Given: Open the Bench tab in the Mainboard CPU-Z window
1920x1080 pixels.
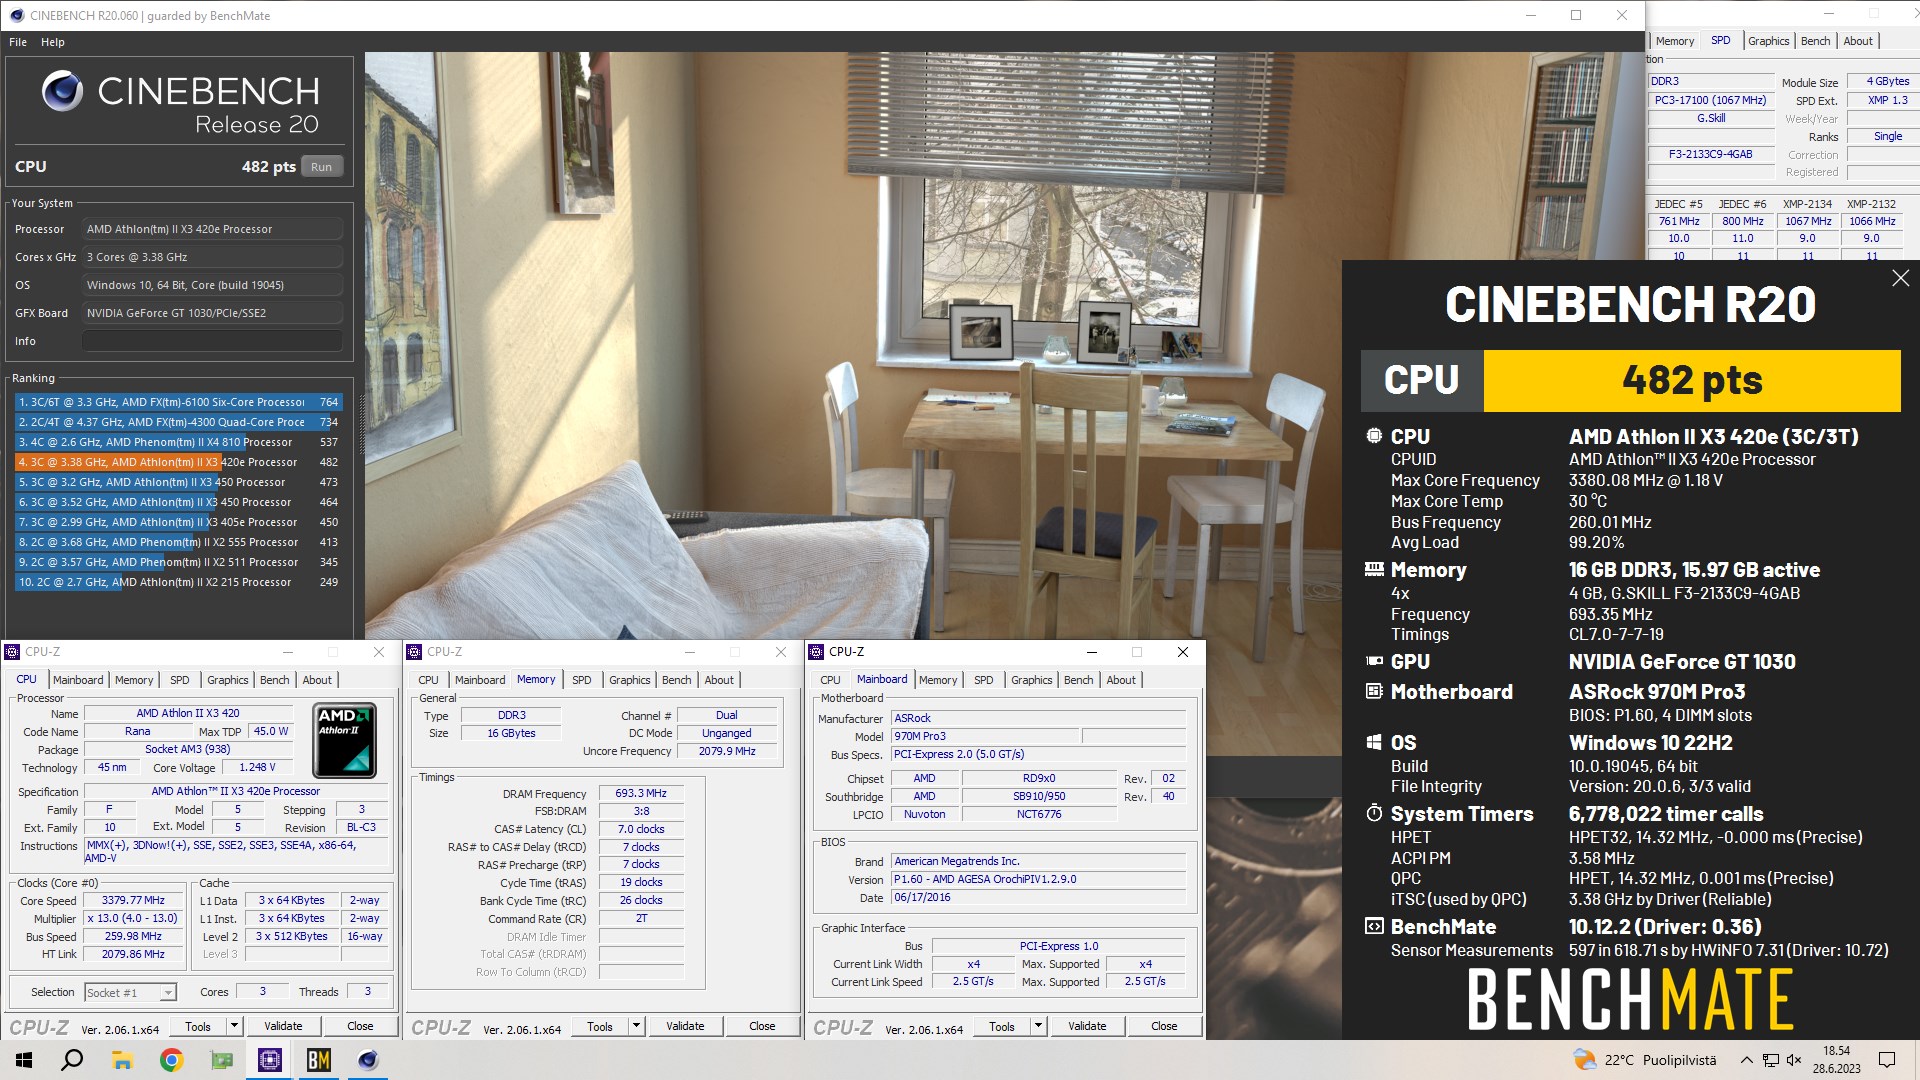Looking at the screenshot, I should (1078, 680).
